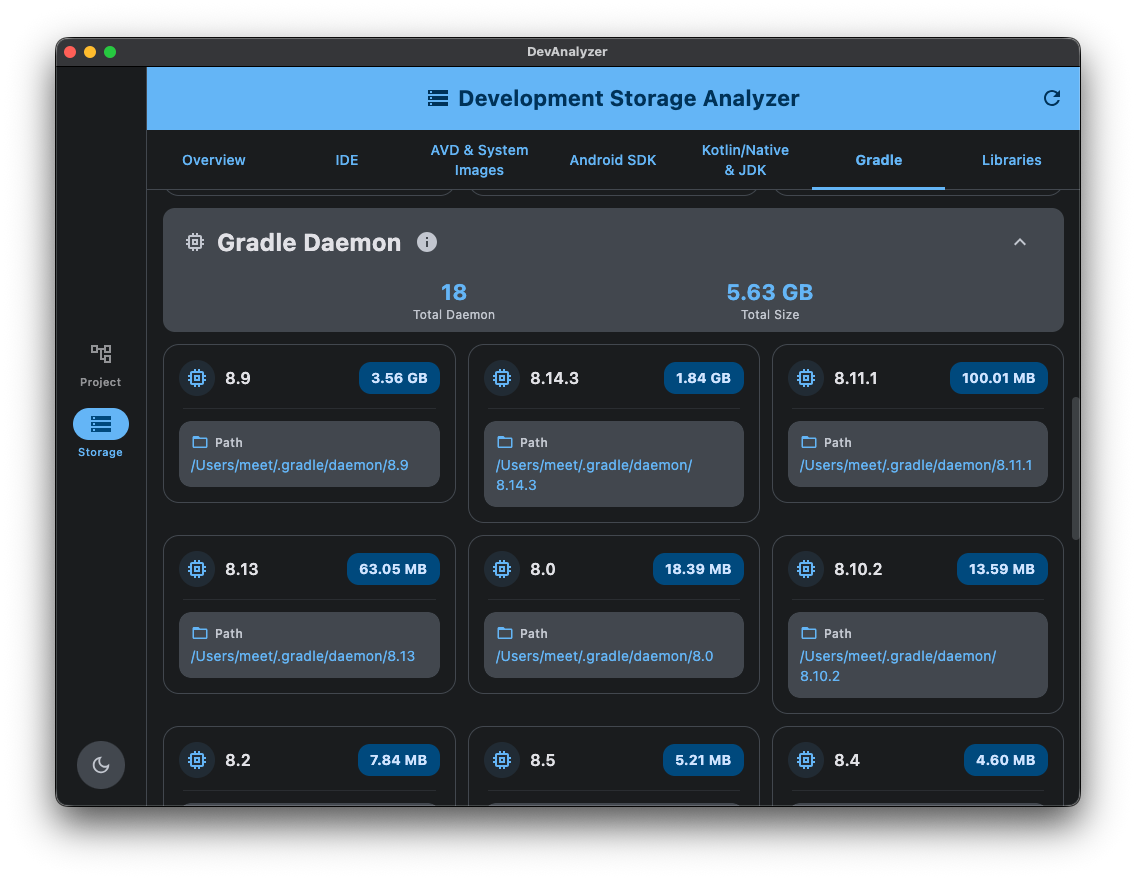Click the 5.63 GB total size value

pos(769,292)
